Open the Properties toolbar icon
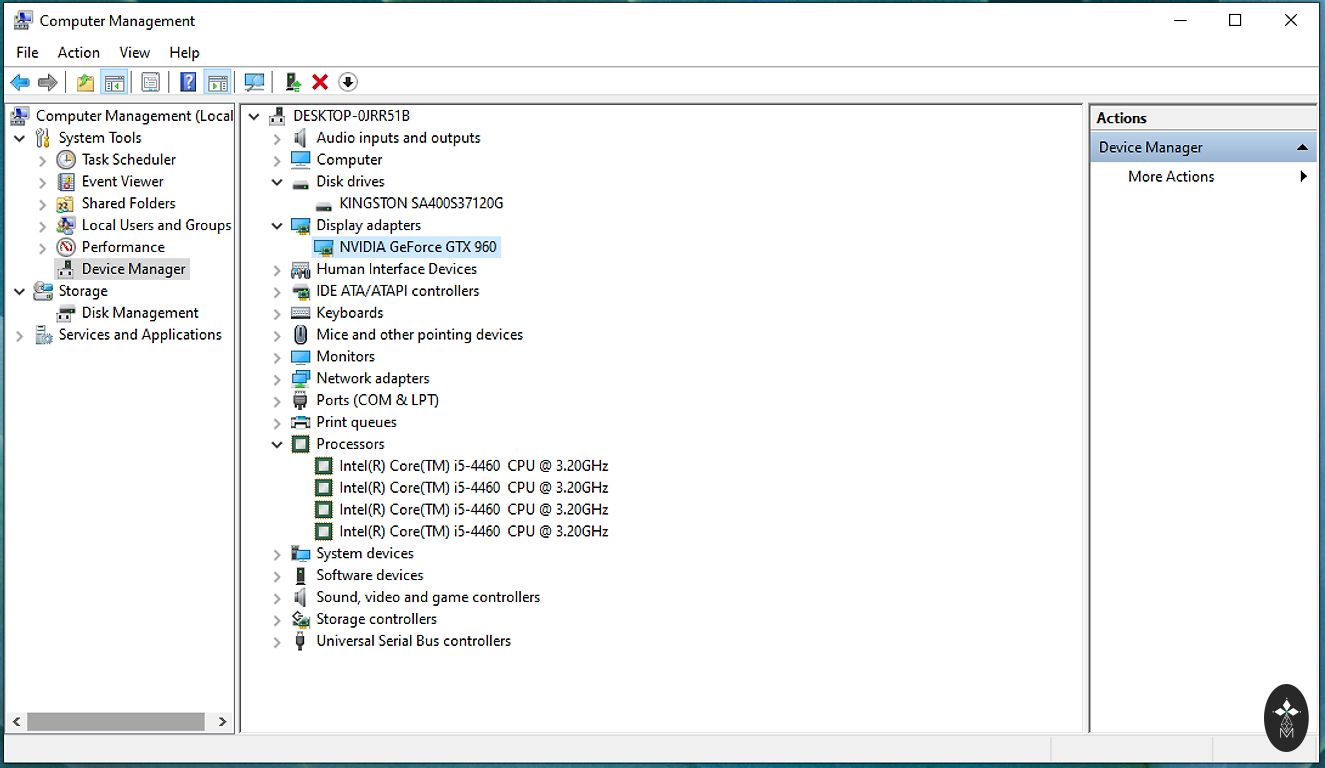The width and height of the screenshot is (1325, 768). coord(151,82)
